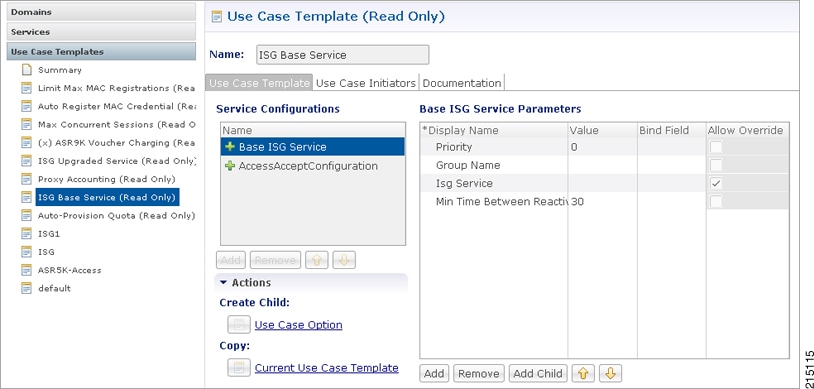The height and width of the screenshot is (389, 814).
Task: Move parameter down with down arrow icon
Action: pyautogui.click(x=610, y=373)
